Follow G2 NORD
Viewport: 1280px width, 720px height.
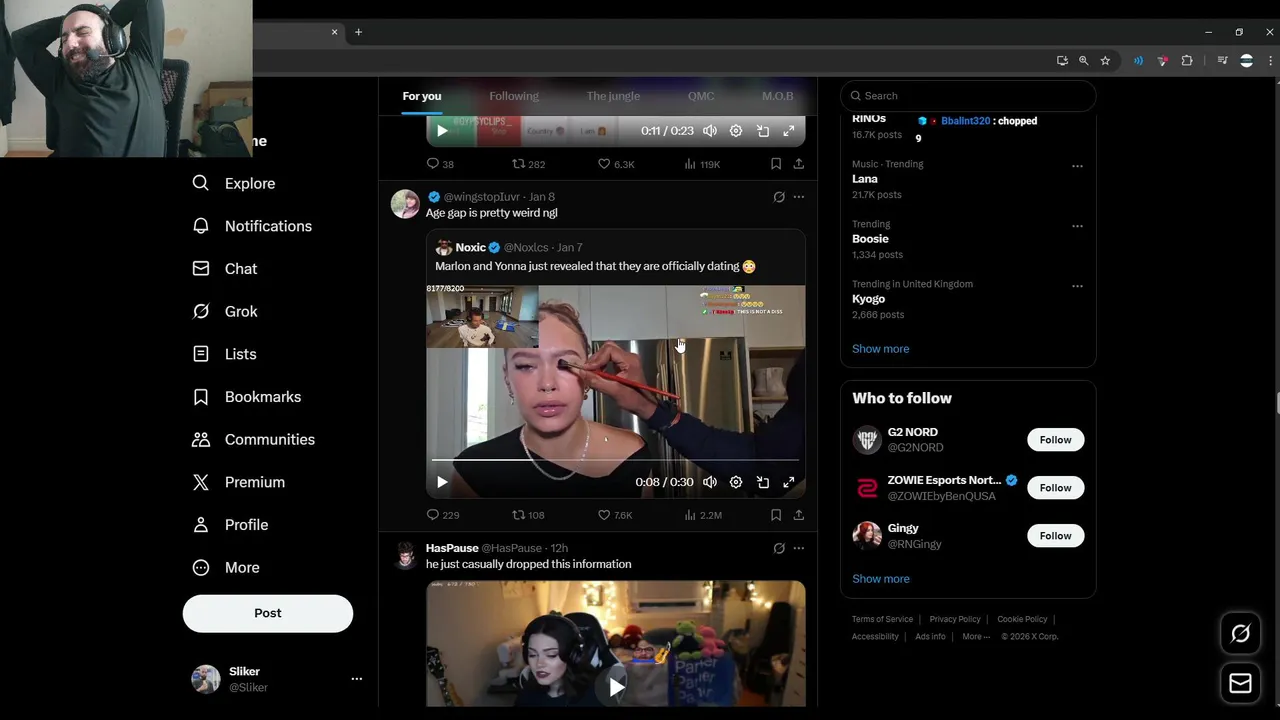(x=1055, y=440)
